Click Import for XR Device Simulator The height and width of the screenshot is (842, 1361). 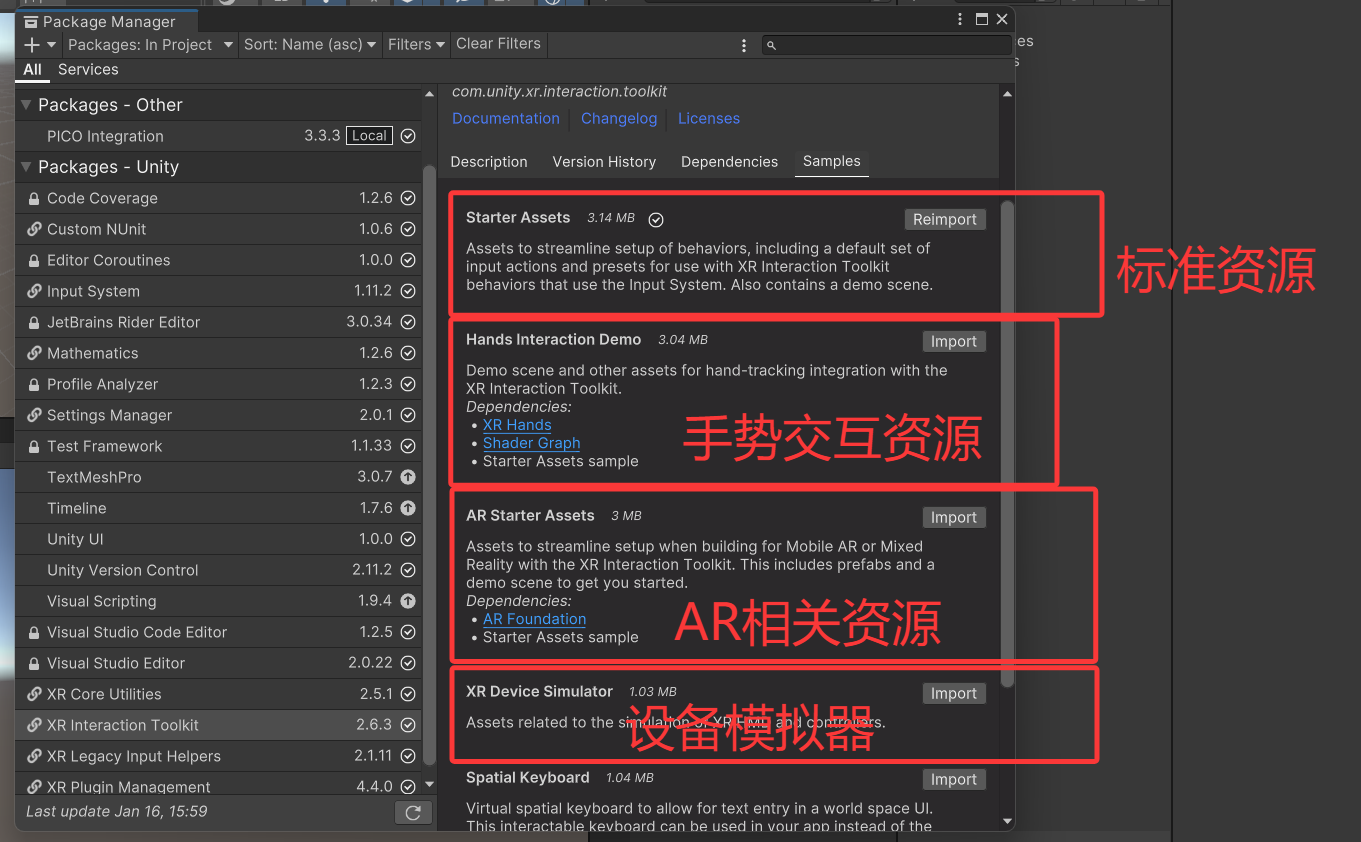[954, 694]
